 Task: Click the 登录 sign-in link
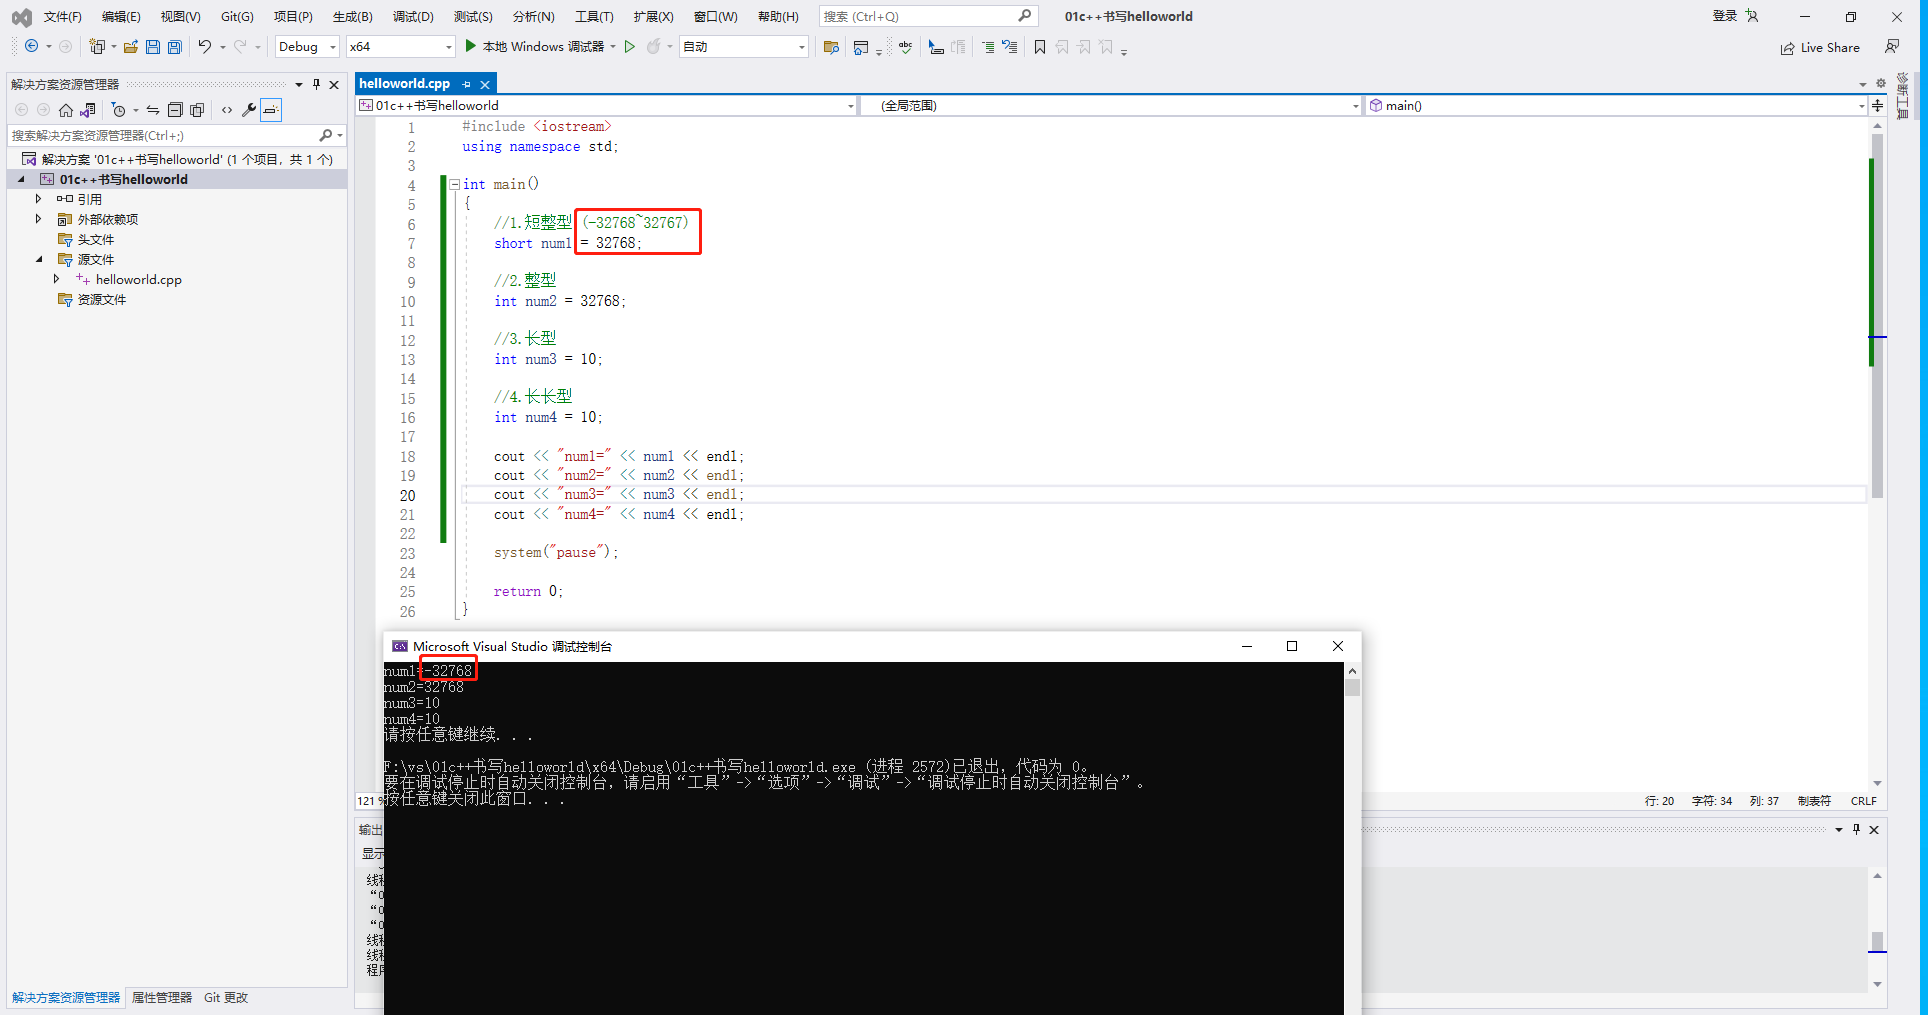[1725, 16]
